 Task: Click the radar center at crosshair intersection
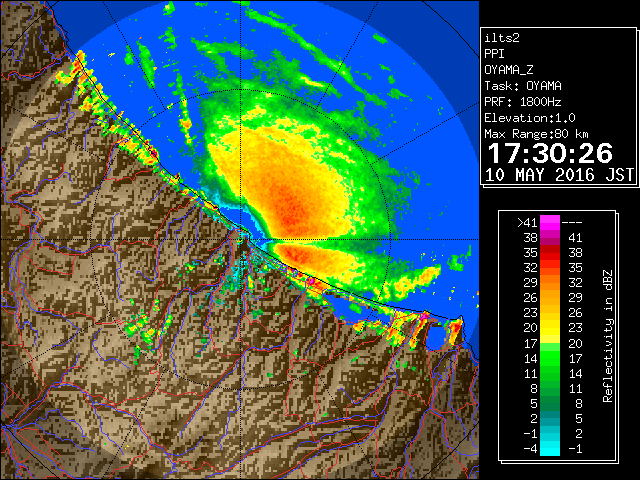(x=241, y=240)
